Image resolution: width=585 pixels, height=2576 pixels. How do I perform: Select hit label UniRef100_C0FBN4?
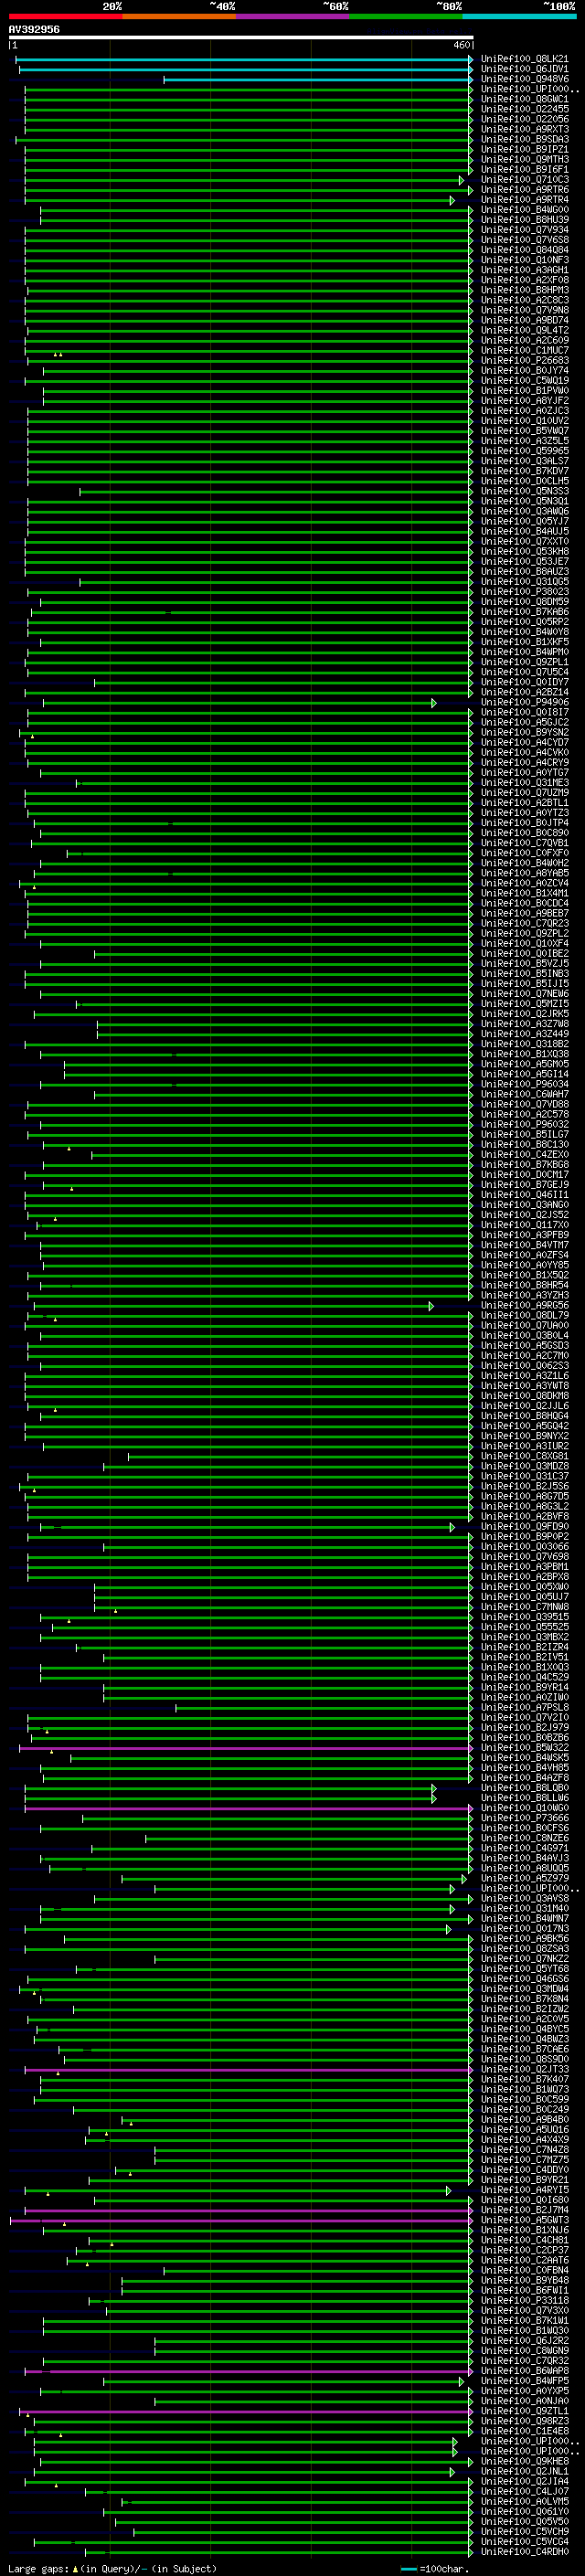click(525, 2270)
